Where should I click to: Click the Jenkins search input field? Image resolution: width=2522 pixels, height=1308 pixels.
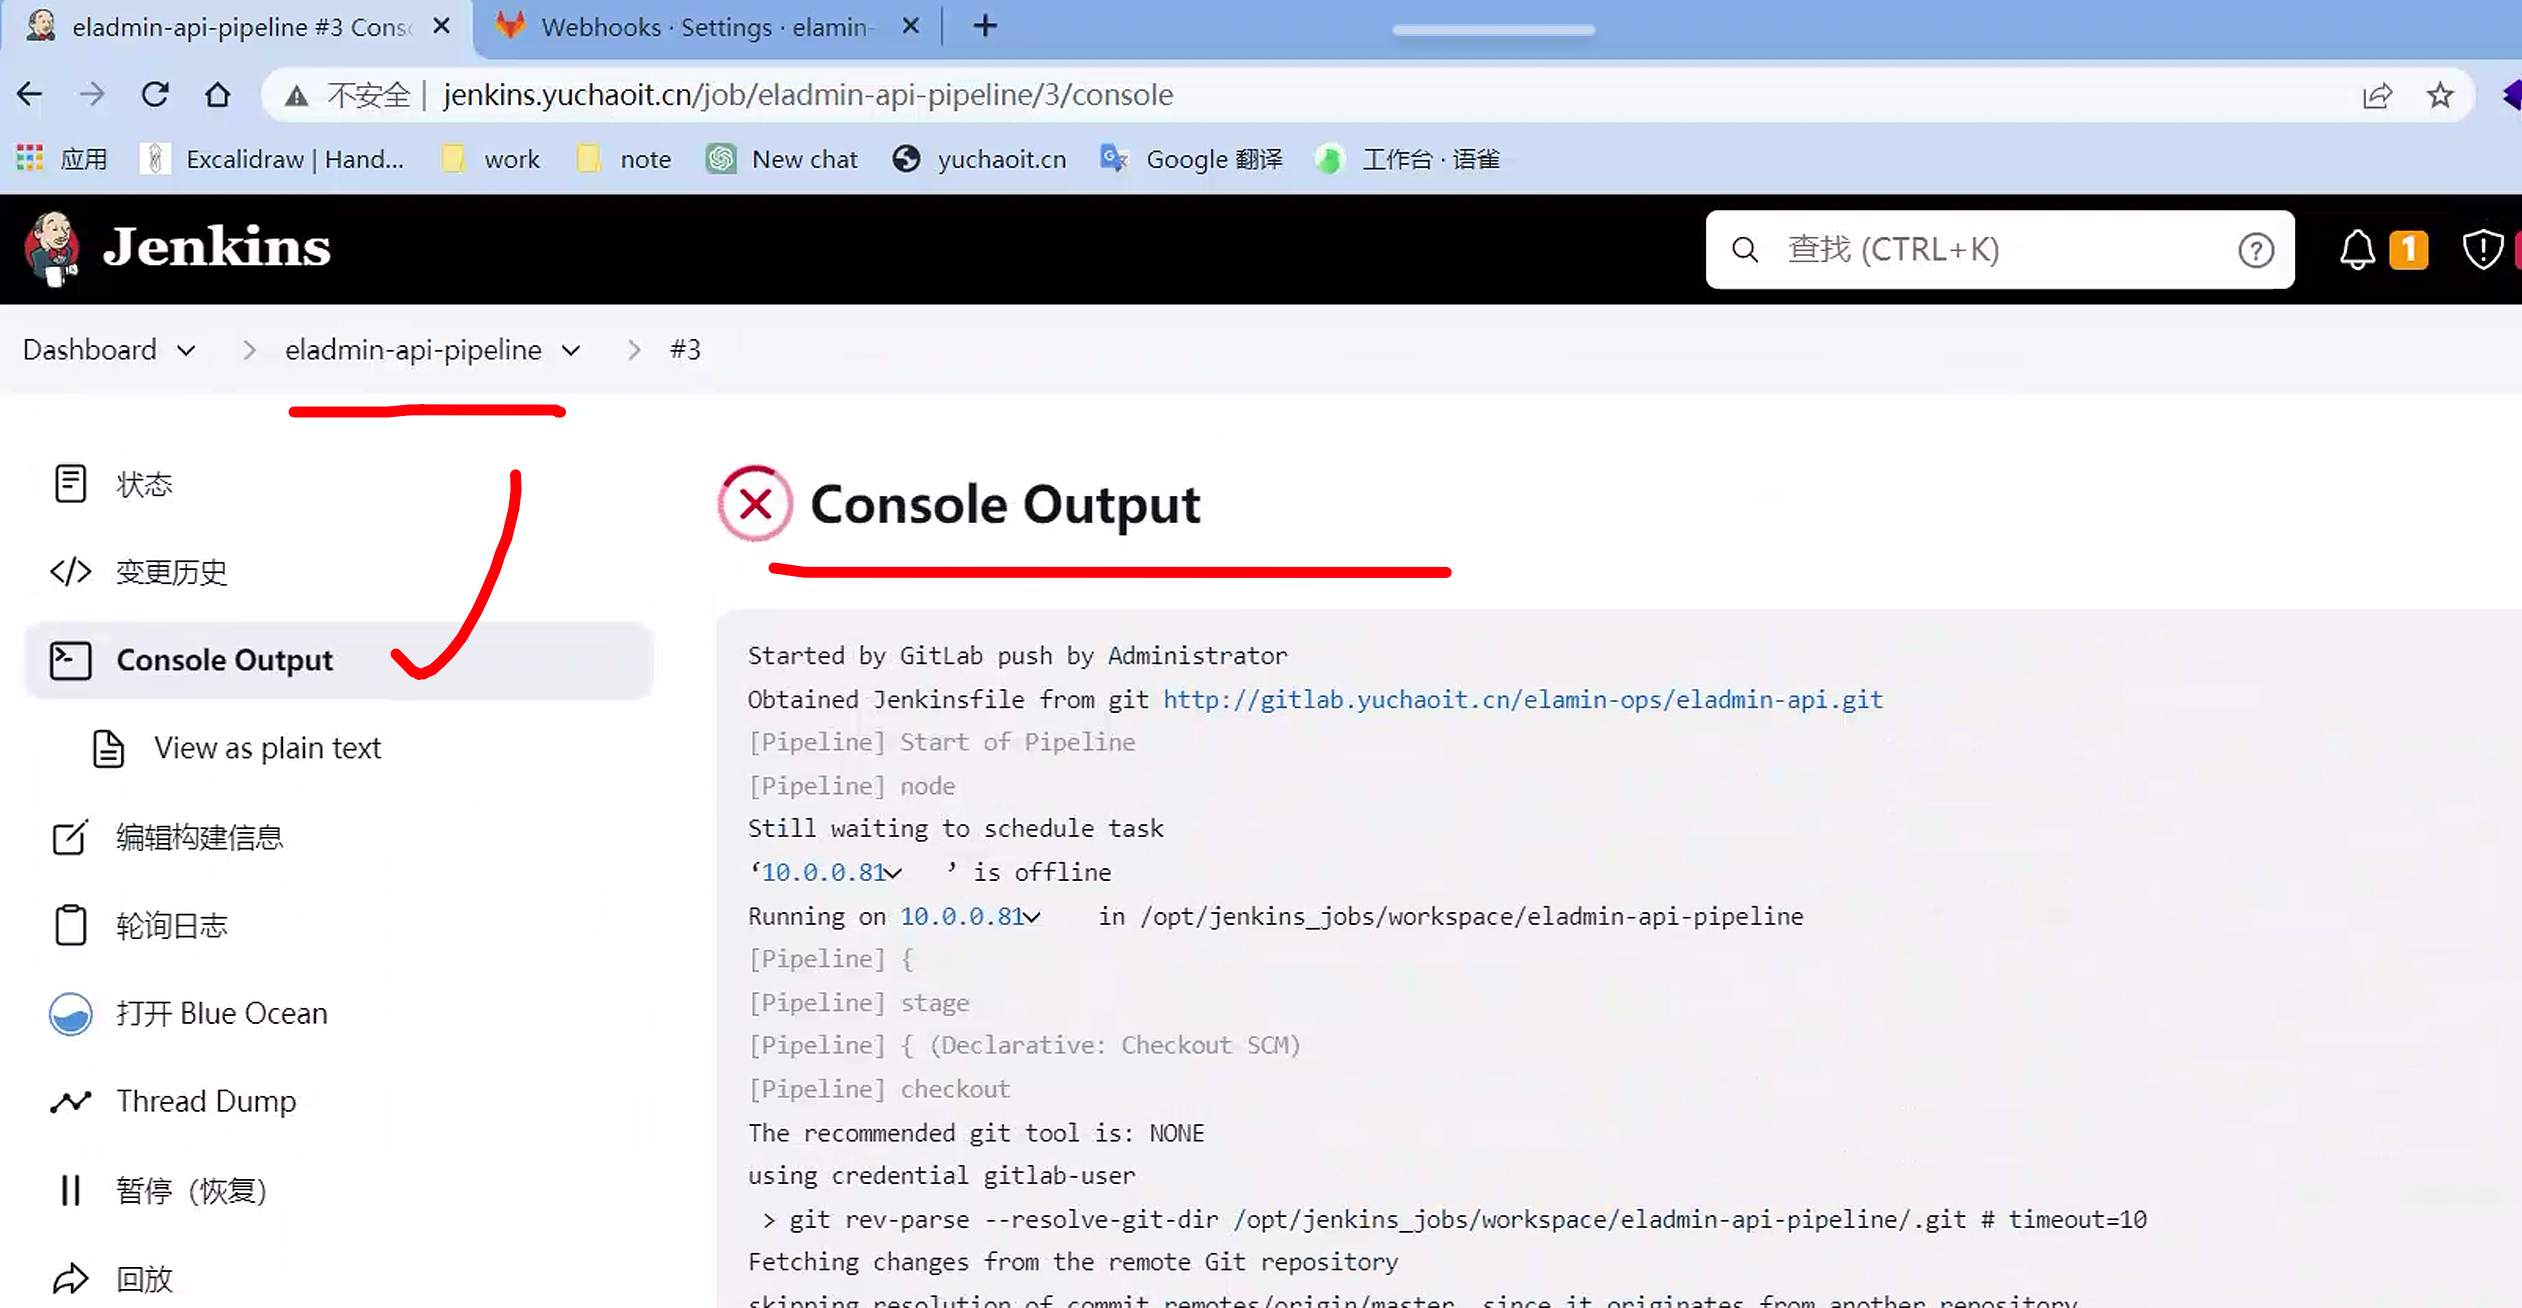pyautogui.click(x=1990, y=250)
